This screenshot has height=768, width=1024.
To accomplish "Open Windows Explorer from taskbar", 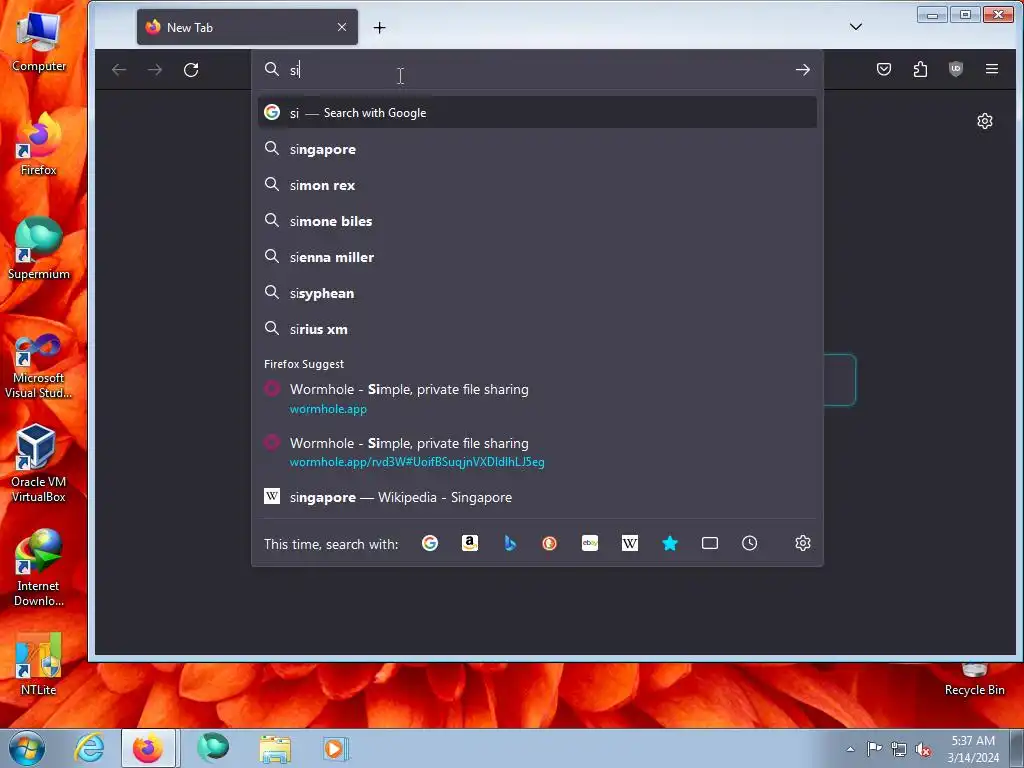I will (x=275, y=748).
